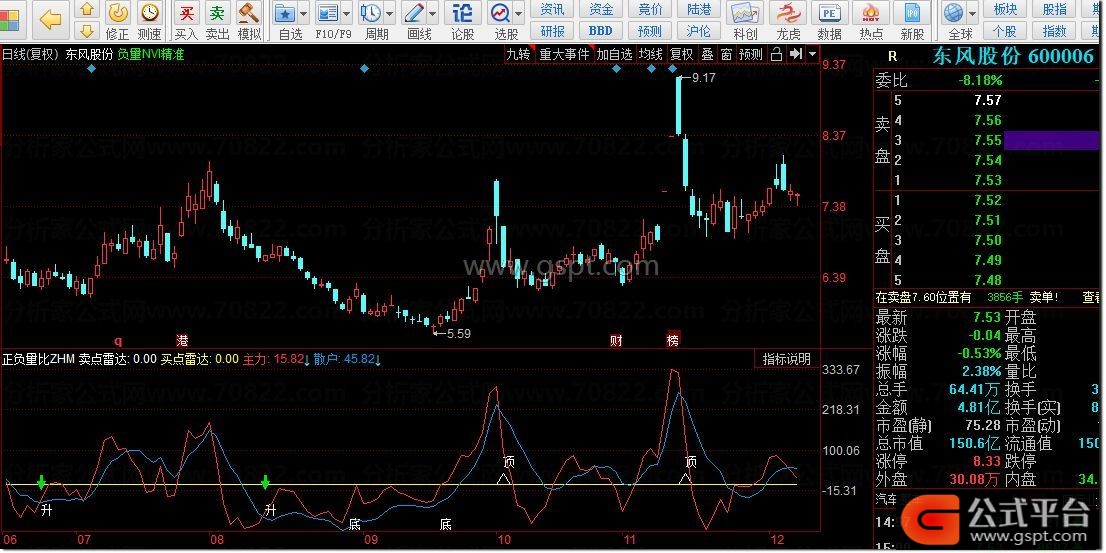The height and width of the screenshot is (553, 1106).
Task: Expand the 自选 dropdown arrow
Action: (304, 13)
